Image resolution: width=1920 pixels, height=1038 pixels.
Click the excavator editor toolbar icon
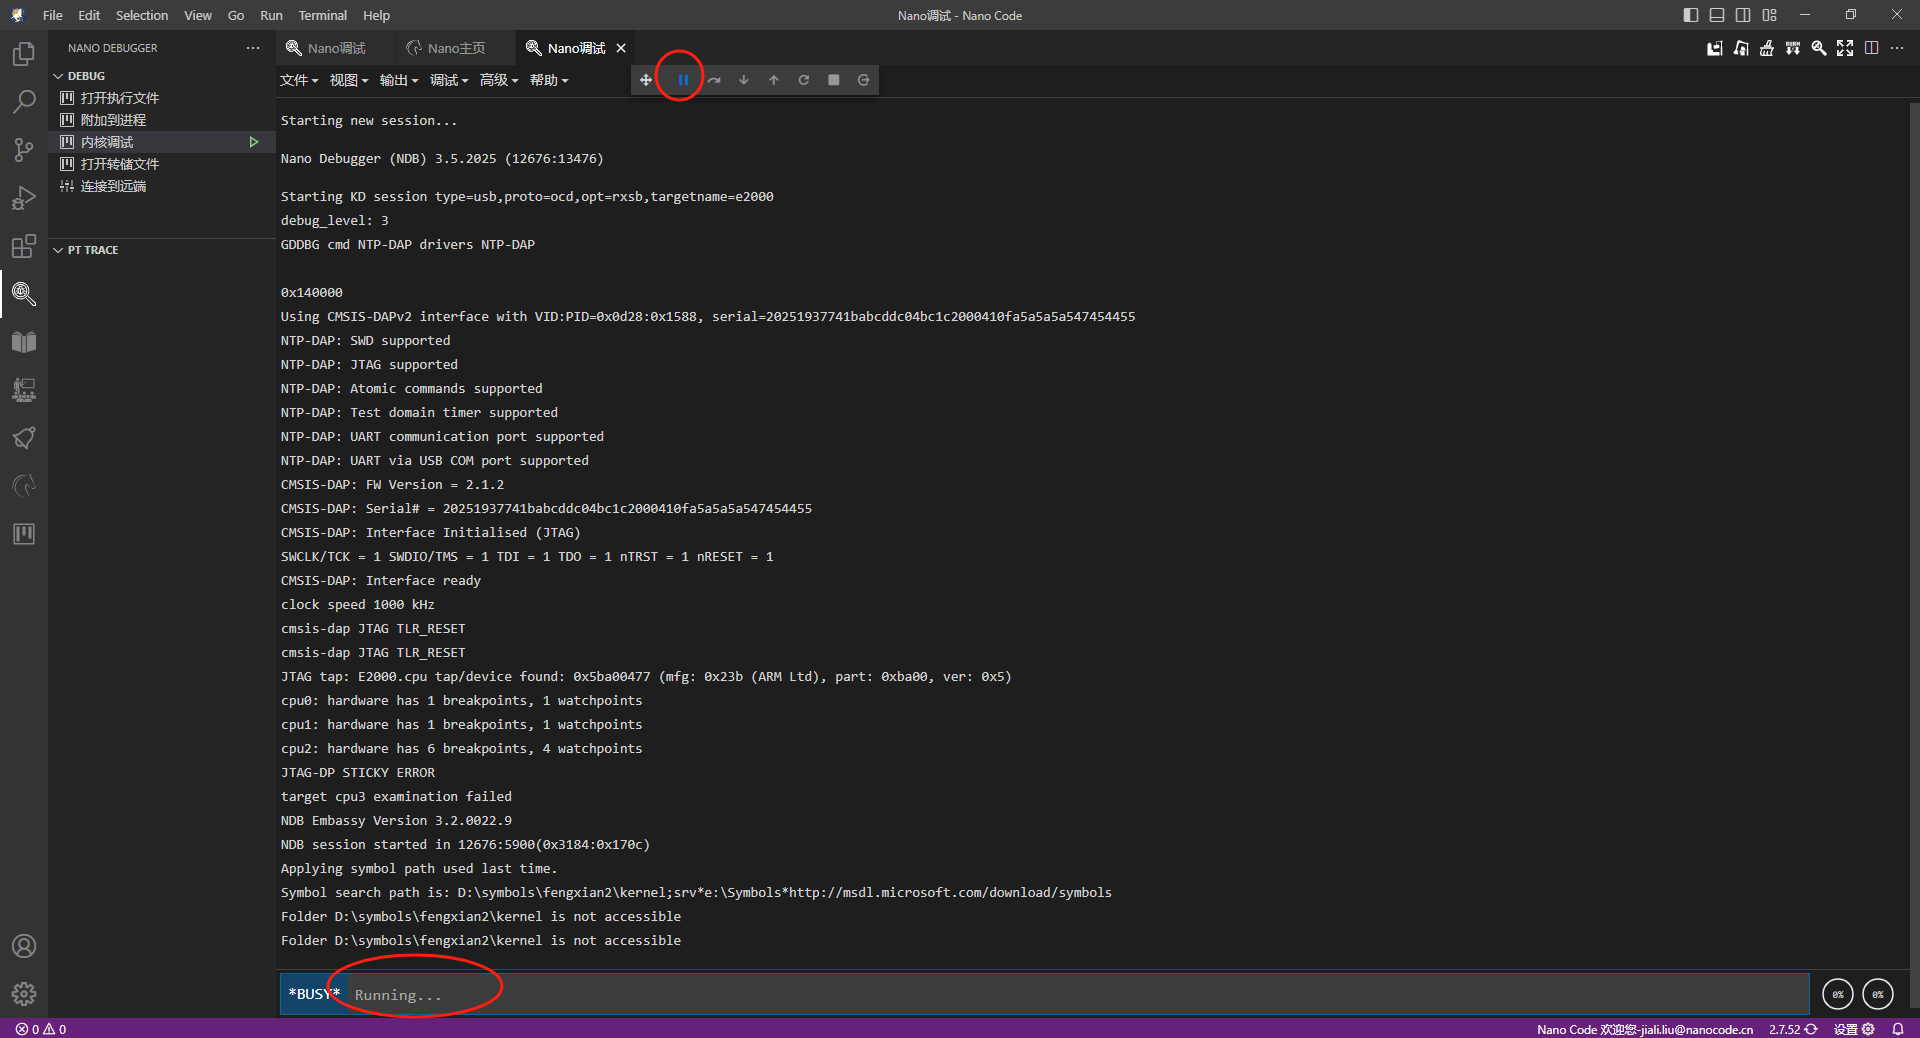tap(1741, 48)
